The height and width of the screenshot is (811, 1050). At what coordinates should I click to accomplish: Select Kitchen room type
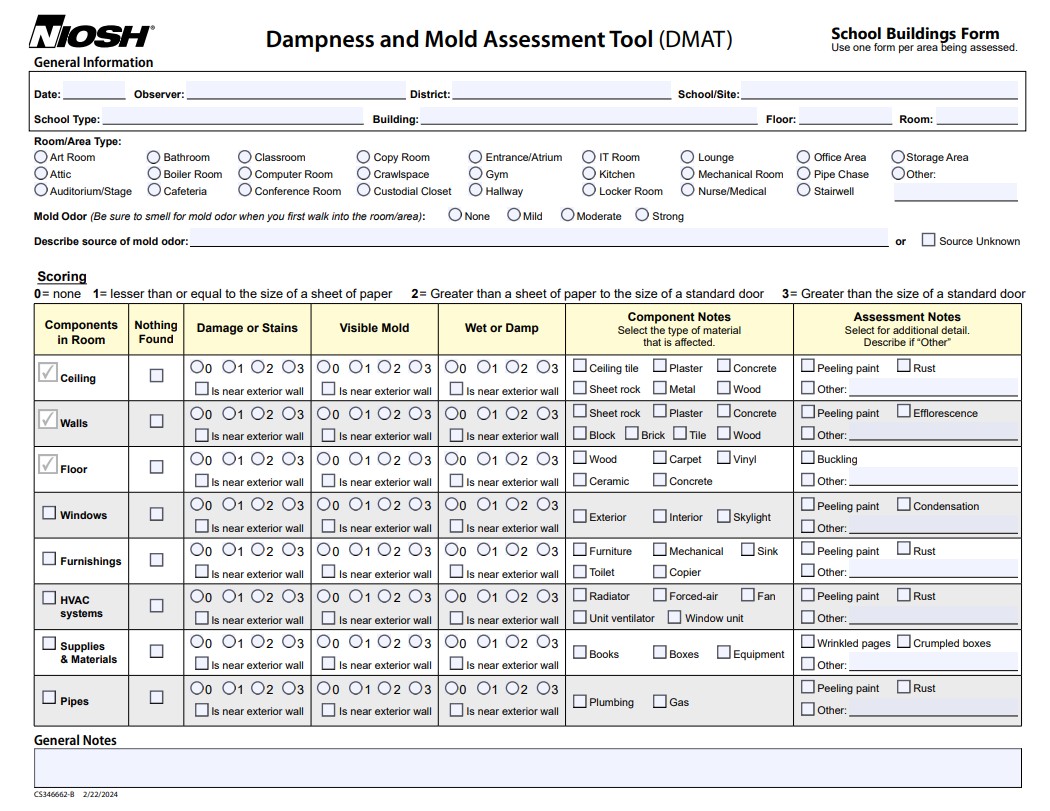589,173
